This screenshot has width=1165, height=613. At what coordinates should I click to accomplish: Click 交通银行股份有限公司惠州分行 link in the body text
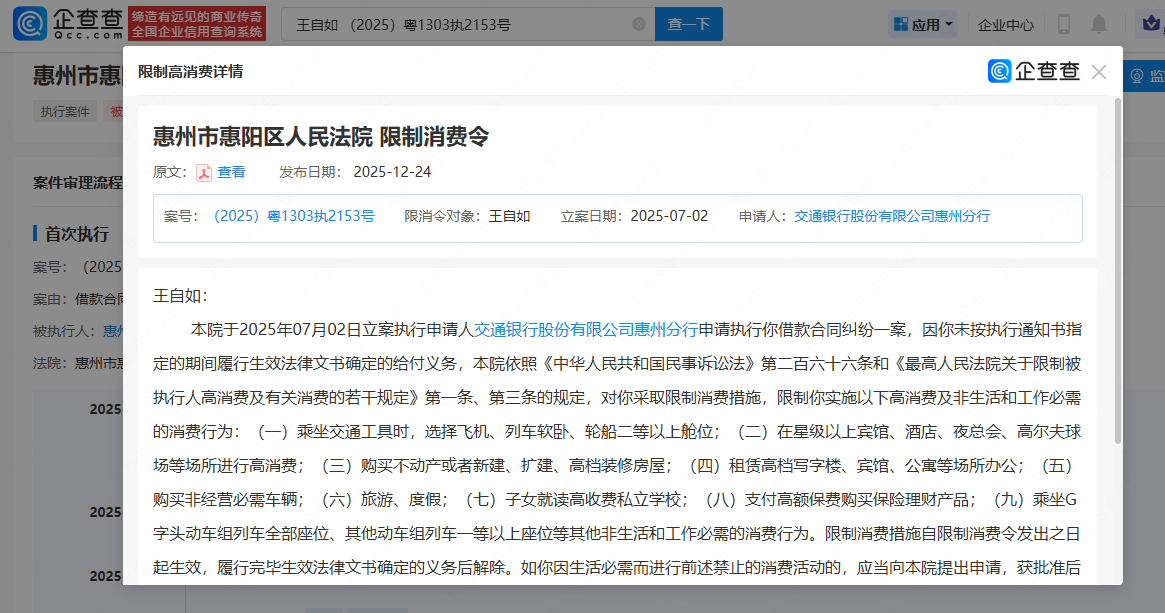click(x=585, y=328)
